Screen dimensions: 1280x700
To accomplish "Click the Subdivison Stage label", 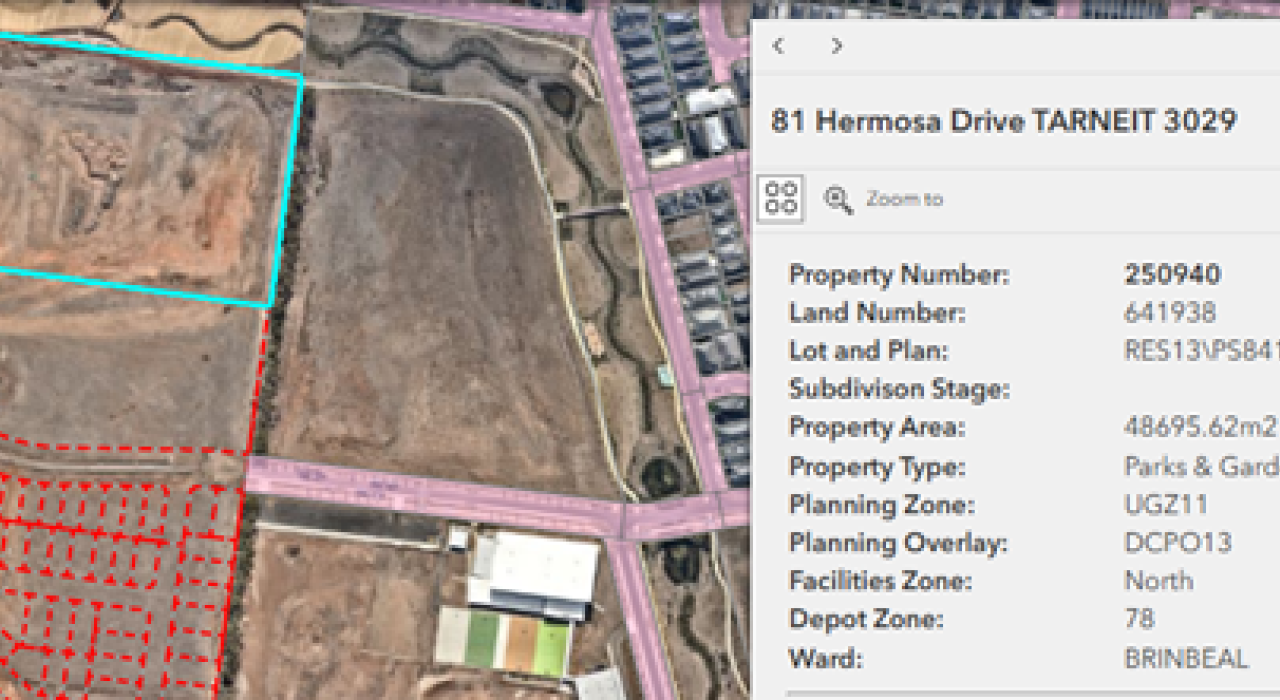I will [899, 389].
